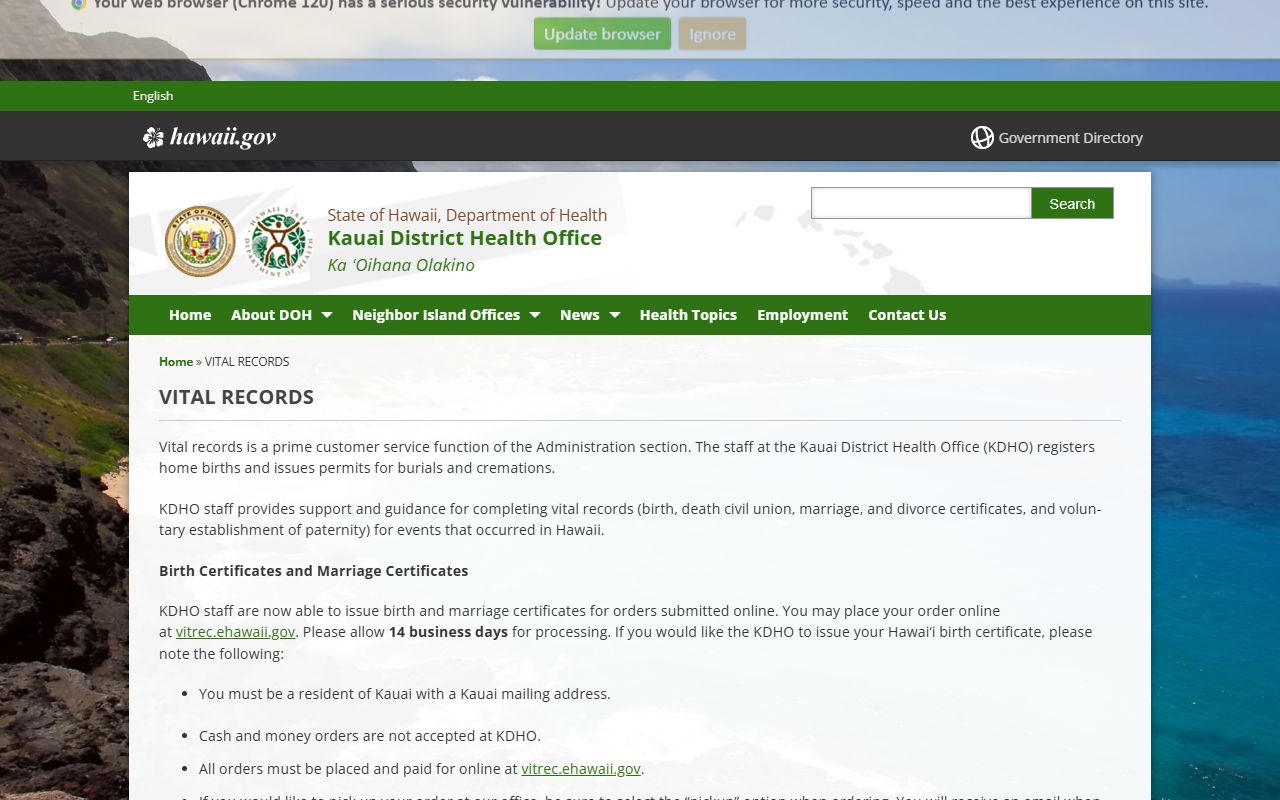Image resolution: width=1280 pixels, height=800 pixels.
Task: Open Health Topics menu item
Action: (688, 315)
